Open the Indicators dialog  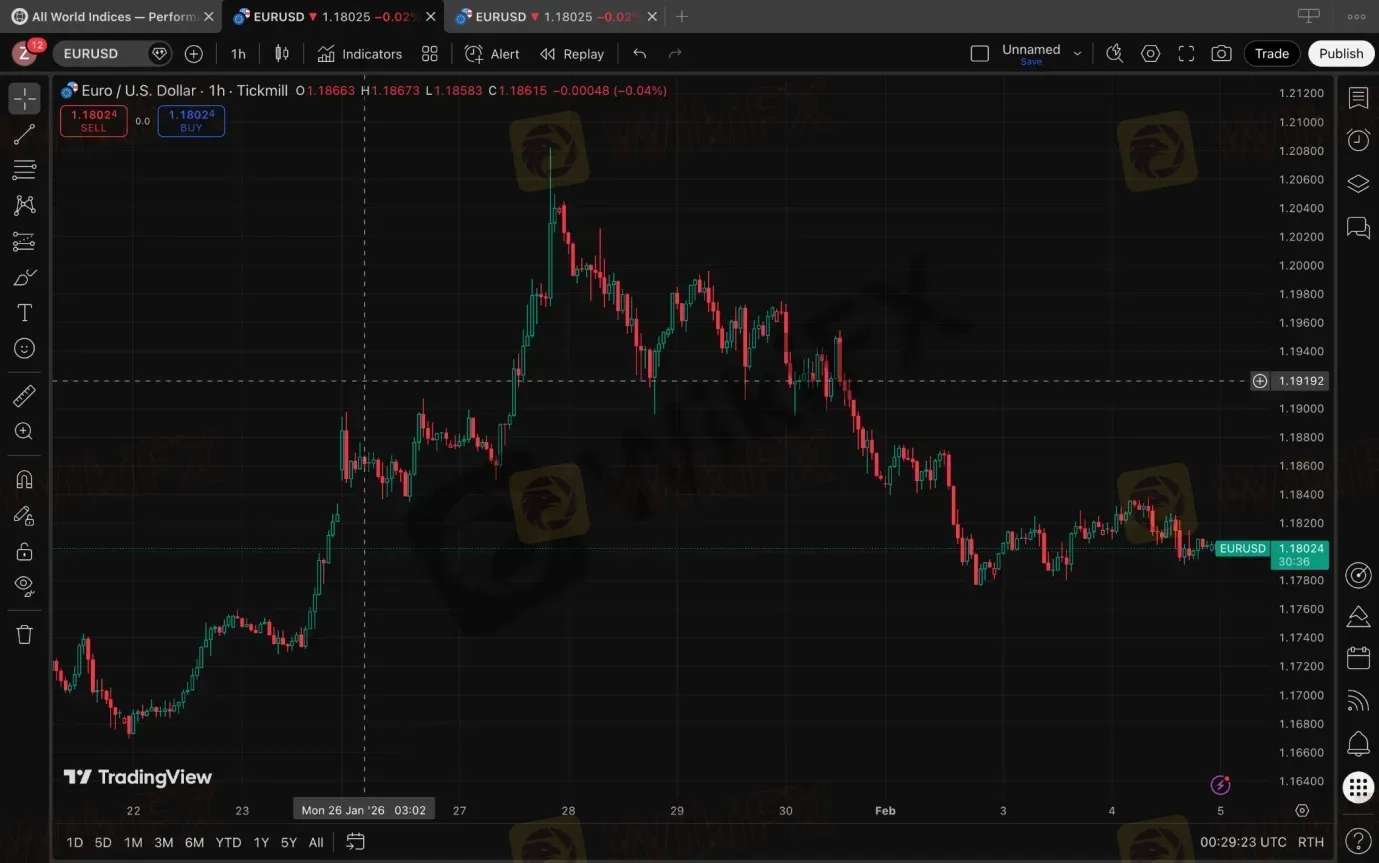click(x=360, y=54)
